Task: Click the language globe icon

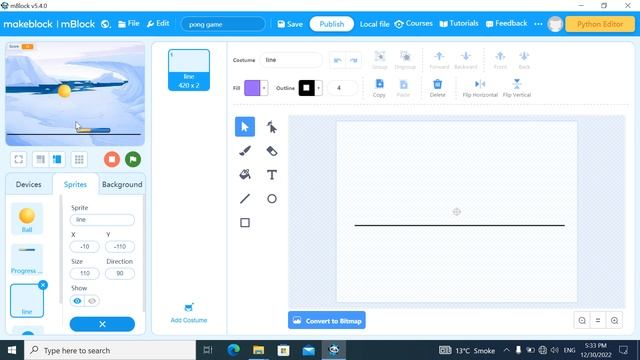Action: pyautogui.click(x=106, y=24)
